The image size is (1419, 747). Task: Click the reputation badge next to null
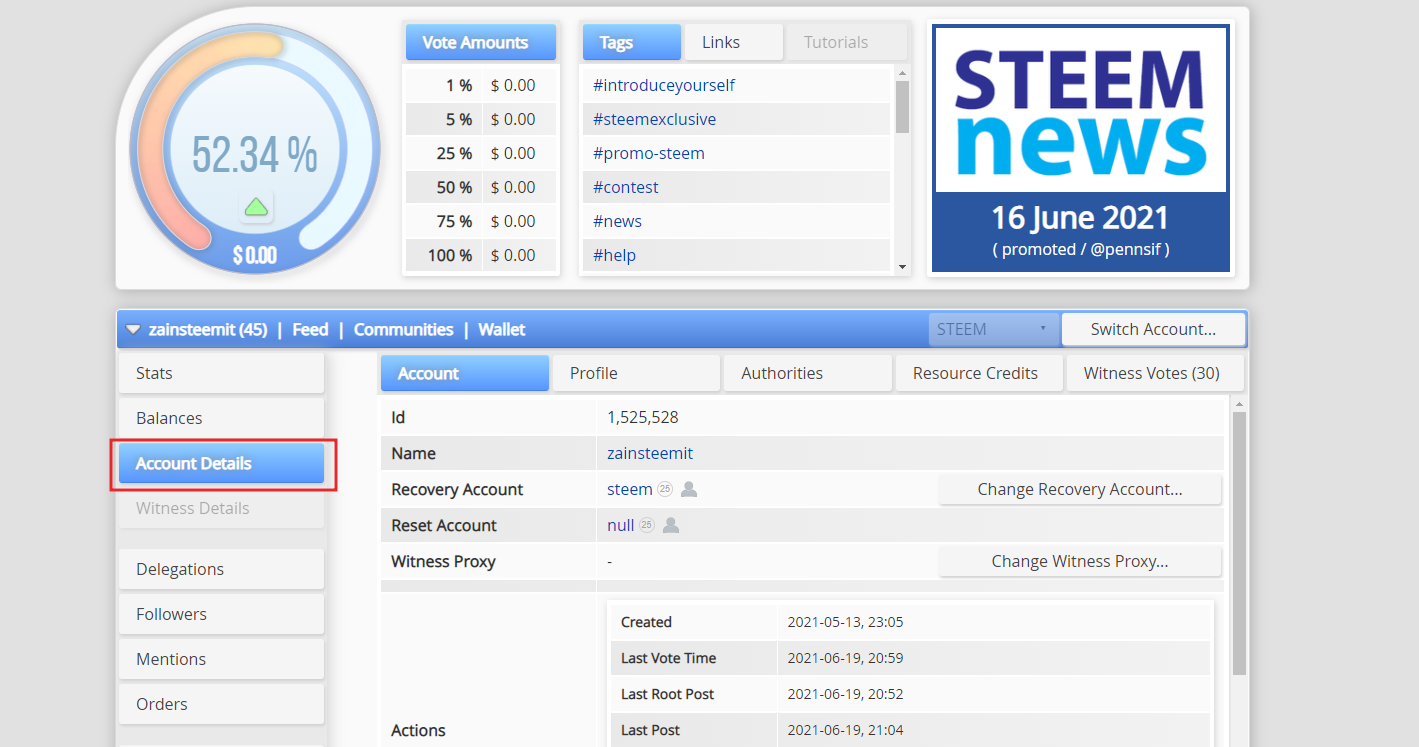tap(647, 525)
